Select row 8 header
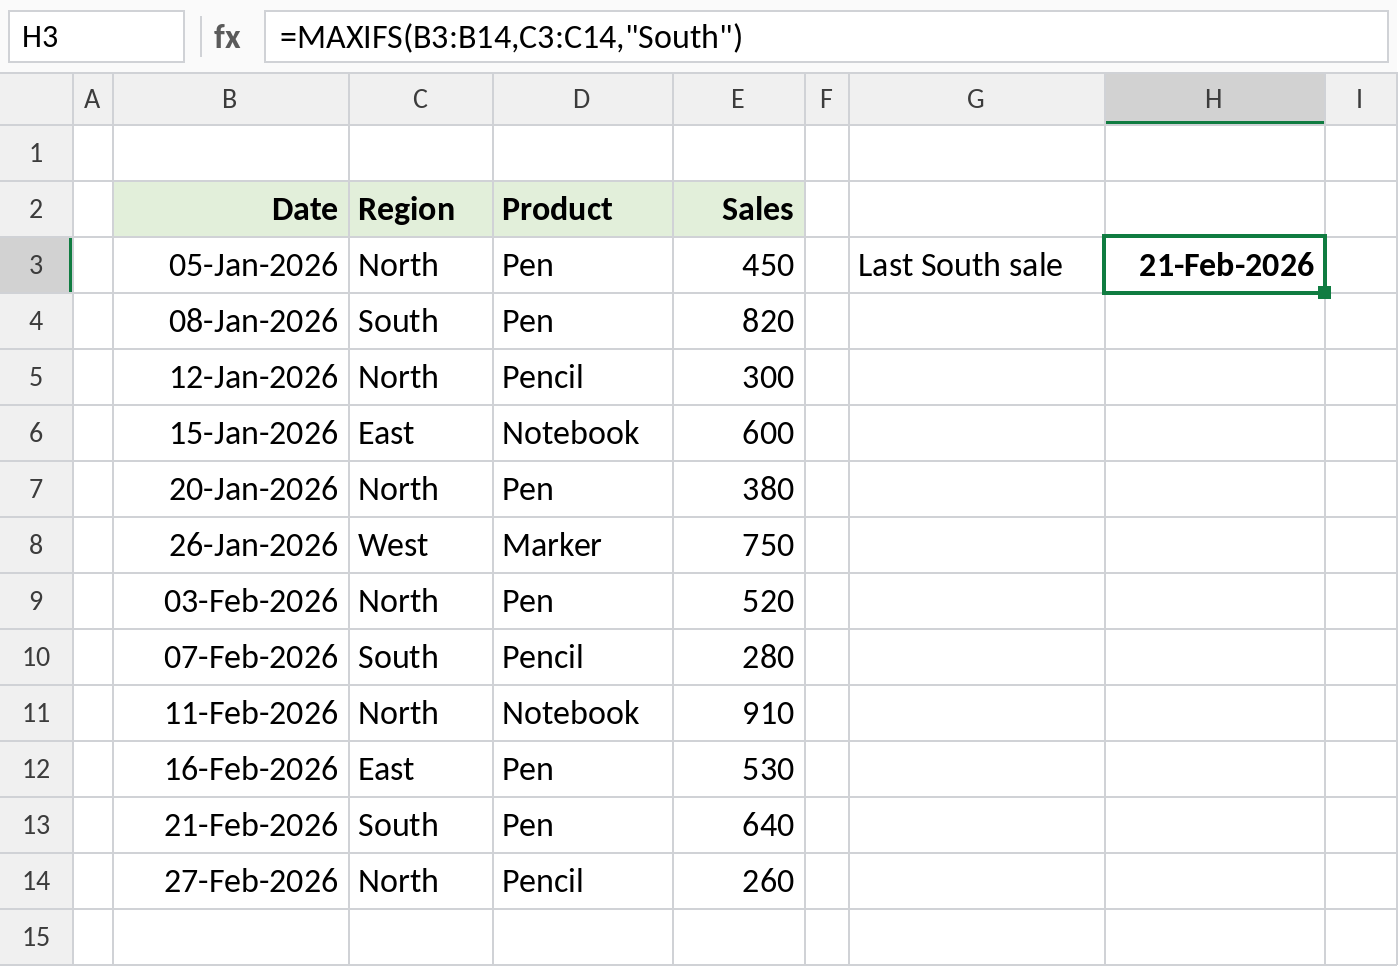Viewport: 1398px width, 966px height. click(x=36, y=545)
